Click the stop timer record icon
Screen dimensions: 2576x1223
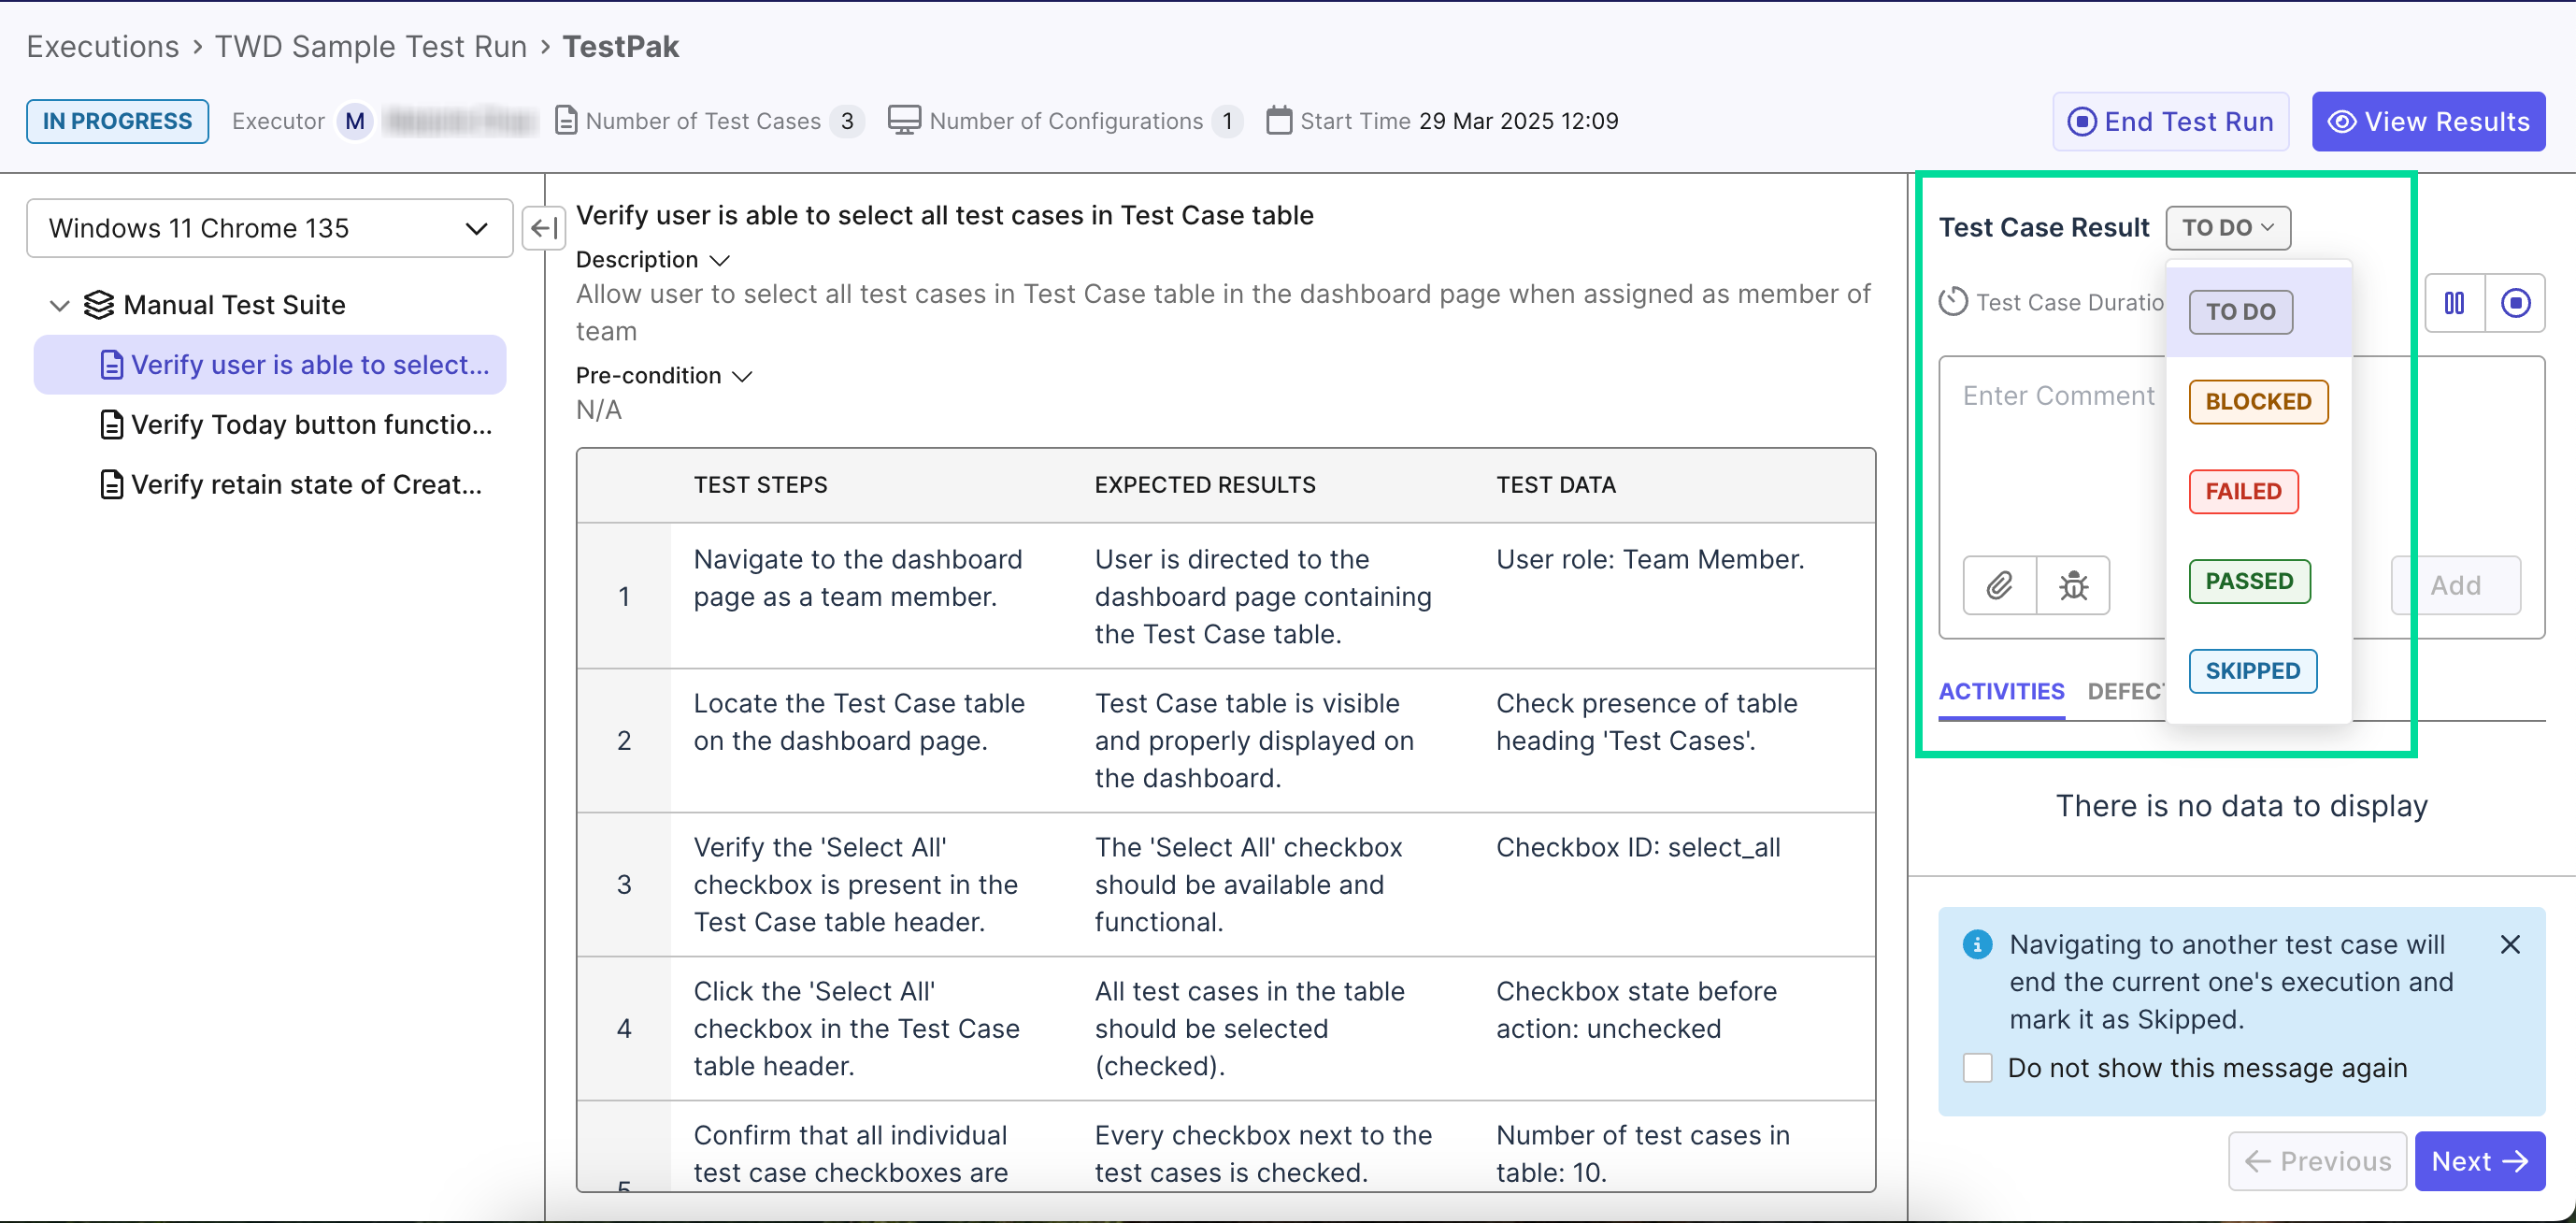pos(2515,303)
